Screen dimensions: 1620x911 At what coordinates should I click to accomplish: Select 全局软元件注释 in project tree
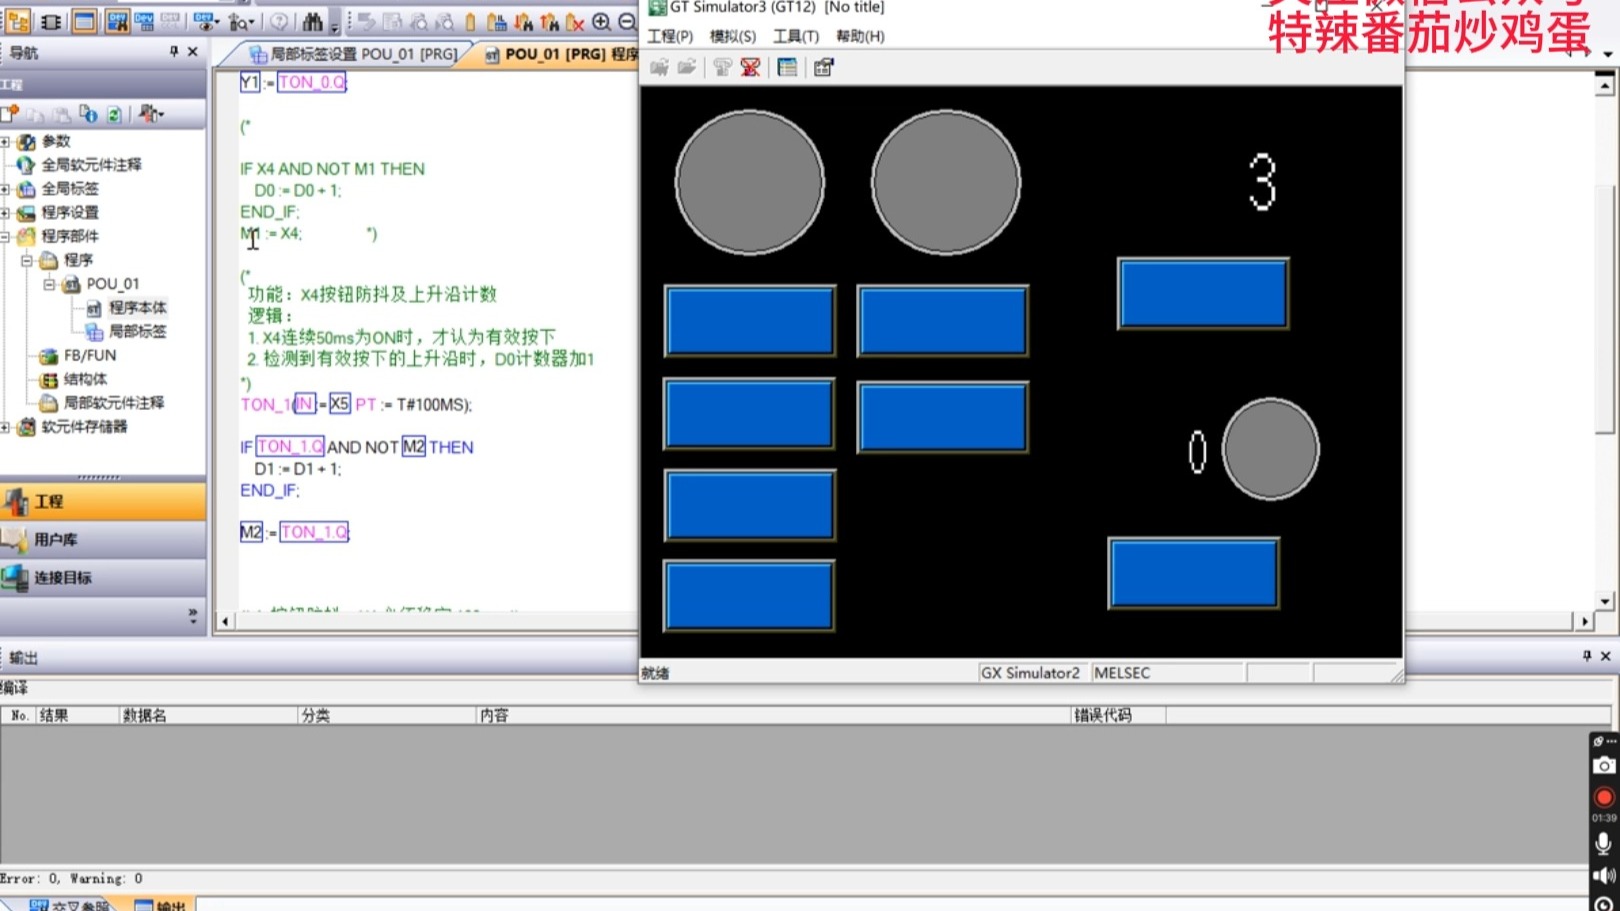coord(91,165)
